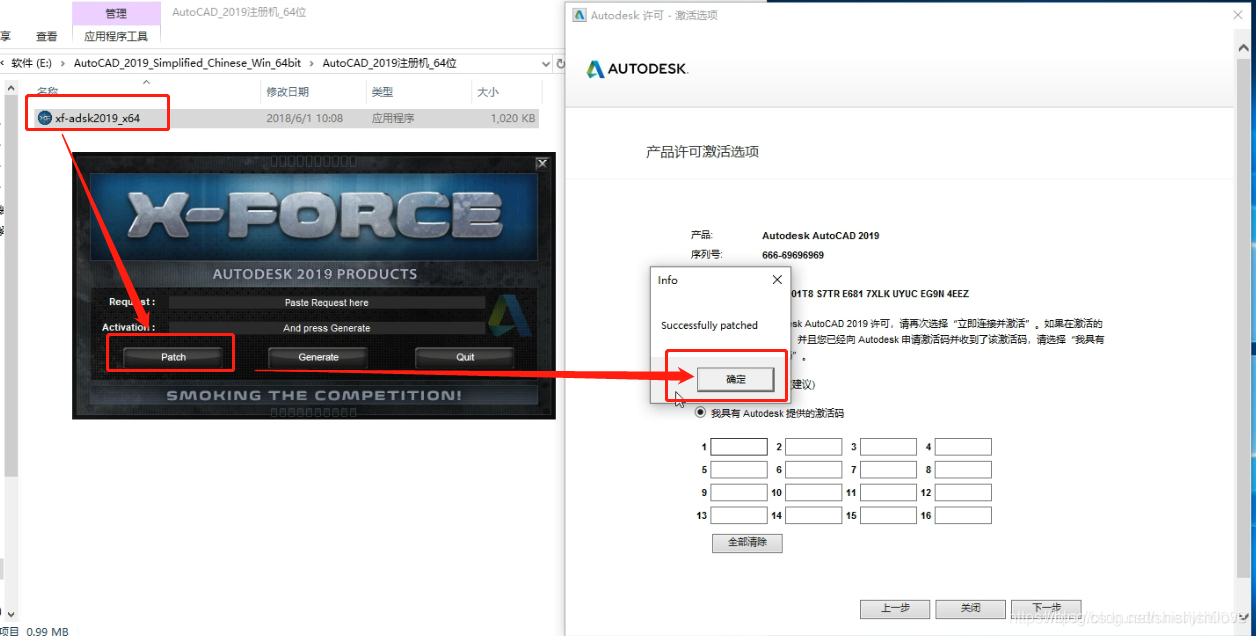Click the Patch button in X-Force

(x=173, y=357)
